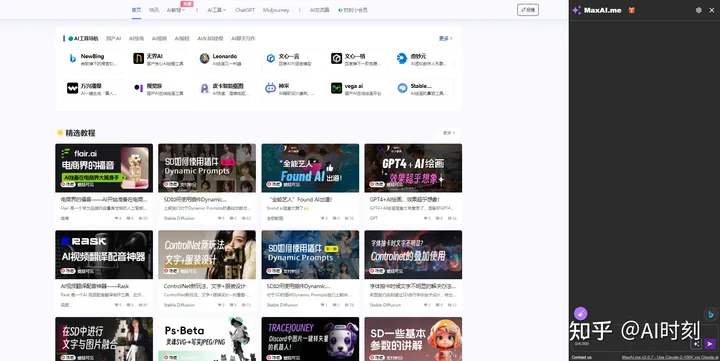Viewport: 720px width, 361px height.
Task: Open the vega ai tool icon
Action: pyautogui.click(x=337, y=88)
